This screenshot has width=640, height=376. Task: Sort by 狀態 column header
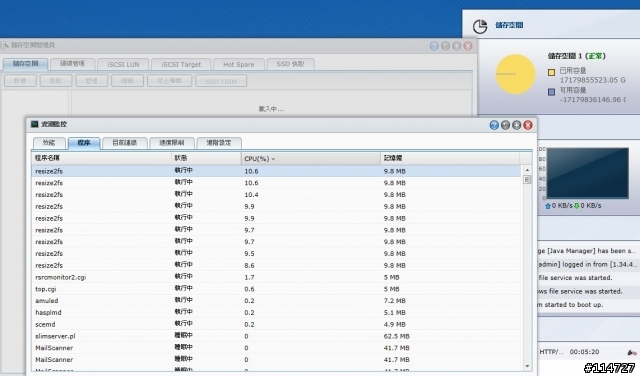click(x=206, y=158)
